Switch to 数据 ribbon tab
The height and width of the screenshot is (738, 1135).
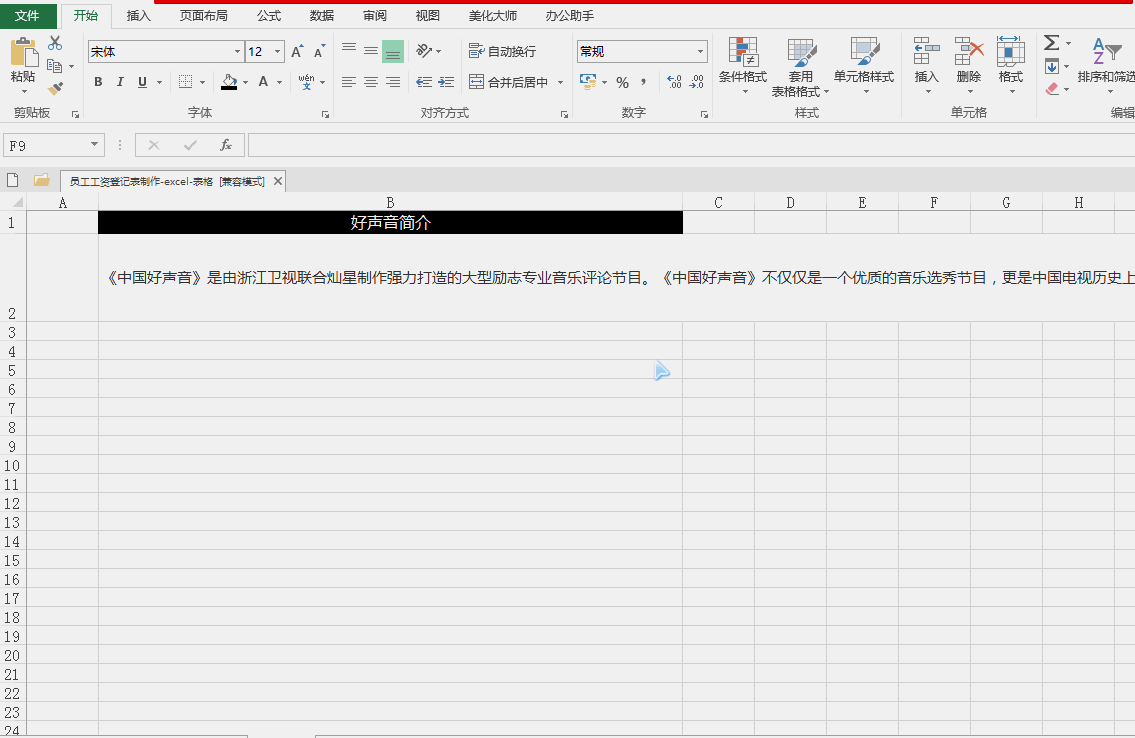[x=321, y=15]
